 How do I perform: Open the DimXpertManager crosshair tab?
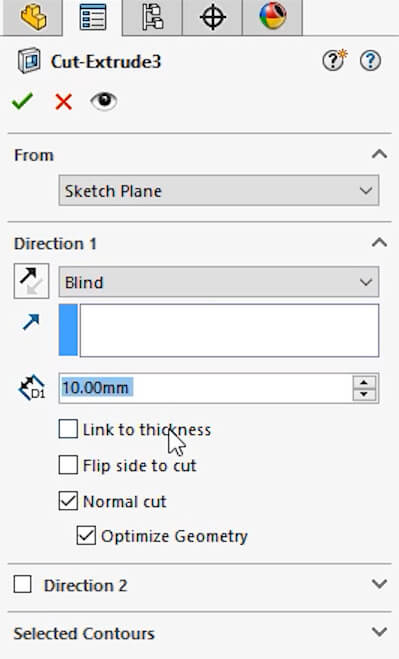pyautogui.click(x=212, y=17)
